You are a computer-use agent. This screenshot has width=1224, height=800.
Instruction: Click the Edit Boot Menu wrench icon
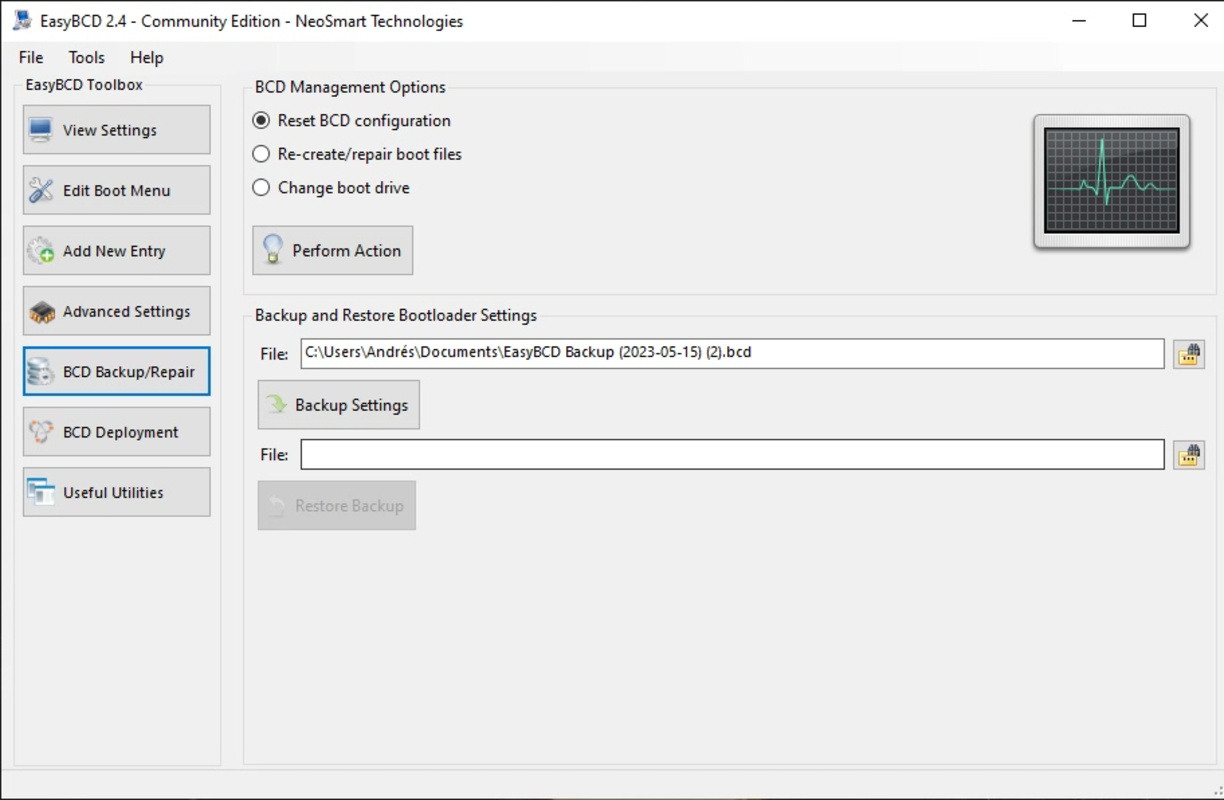[41, 190]
